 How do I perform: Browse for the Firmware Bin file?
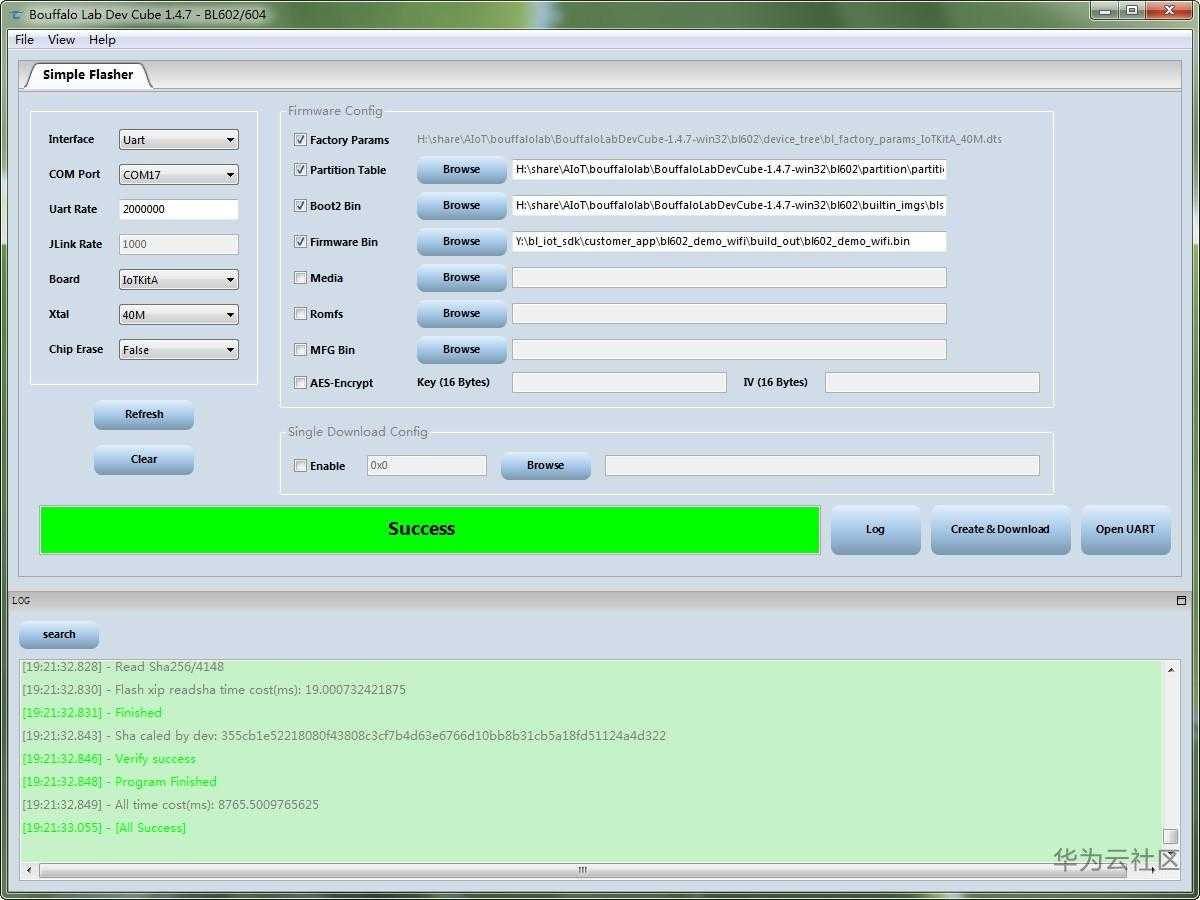461,242
